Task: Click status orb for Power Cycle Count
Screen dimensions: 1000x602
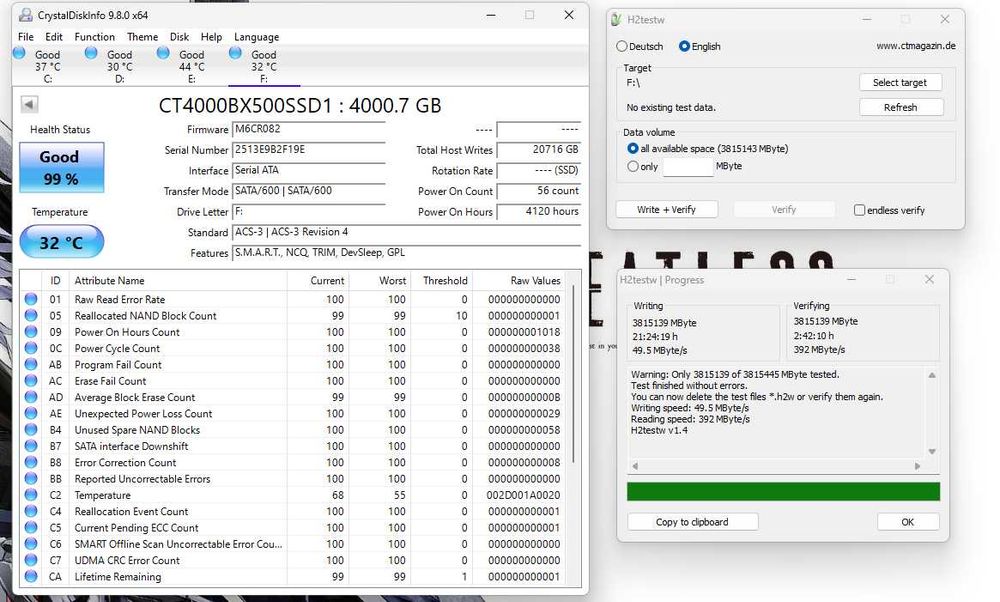Action: pos(31,348)
